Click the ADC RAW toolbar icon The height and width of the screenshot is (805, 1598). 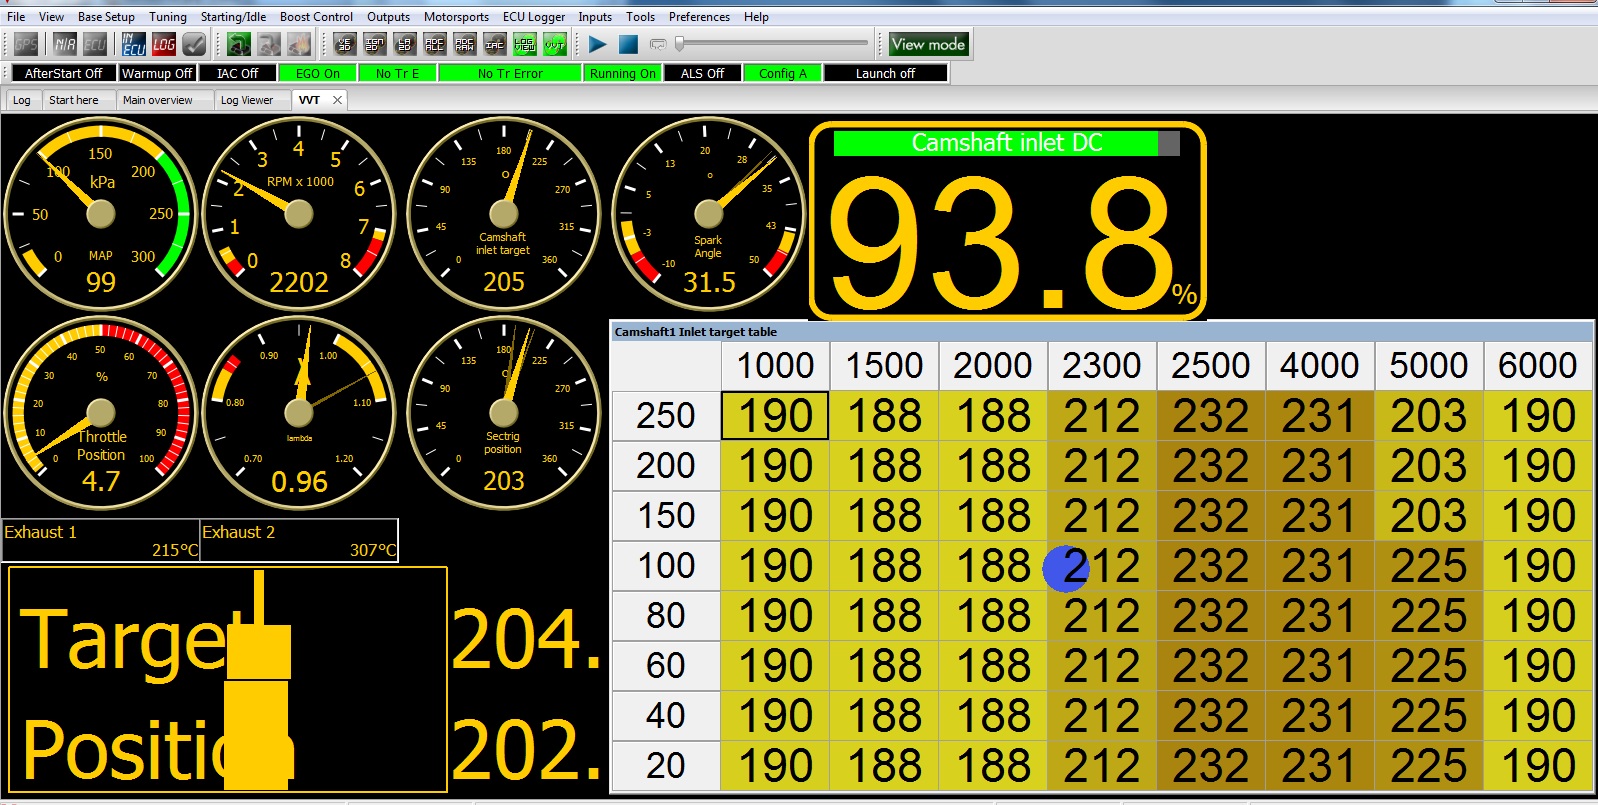click(465, 44)
